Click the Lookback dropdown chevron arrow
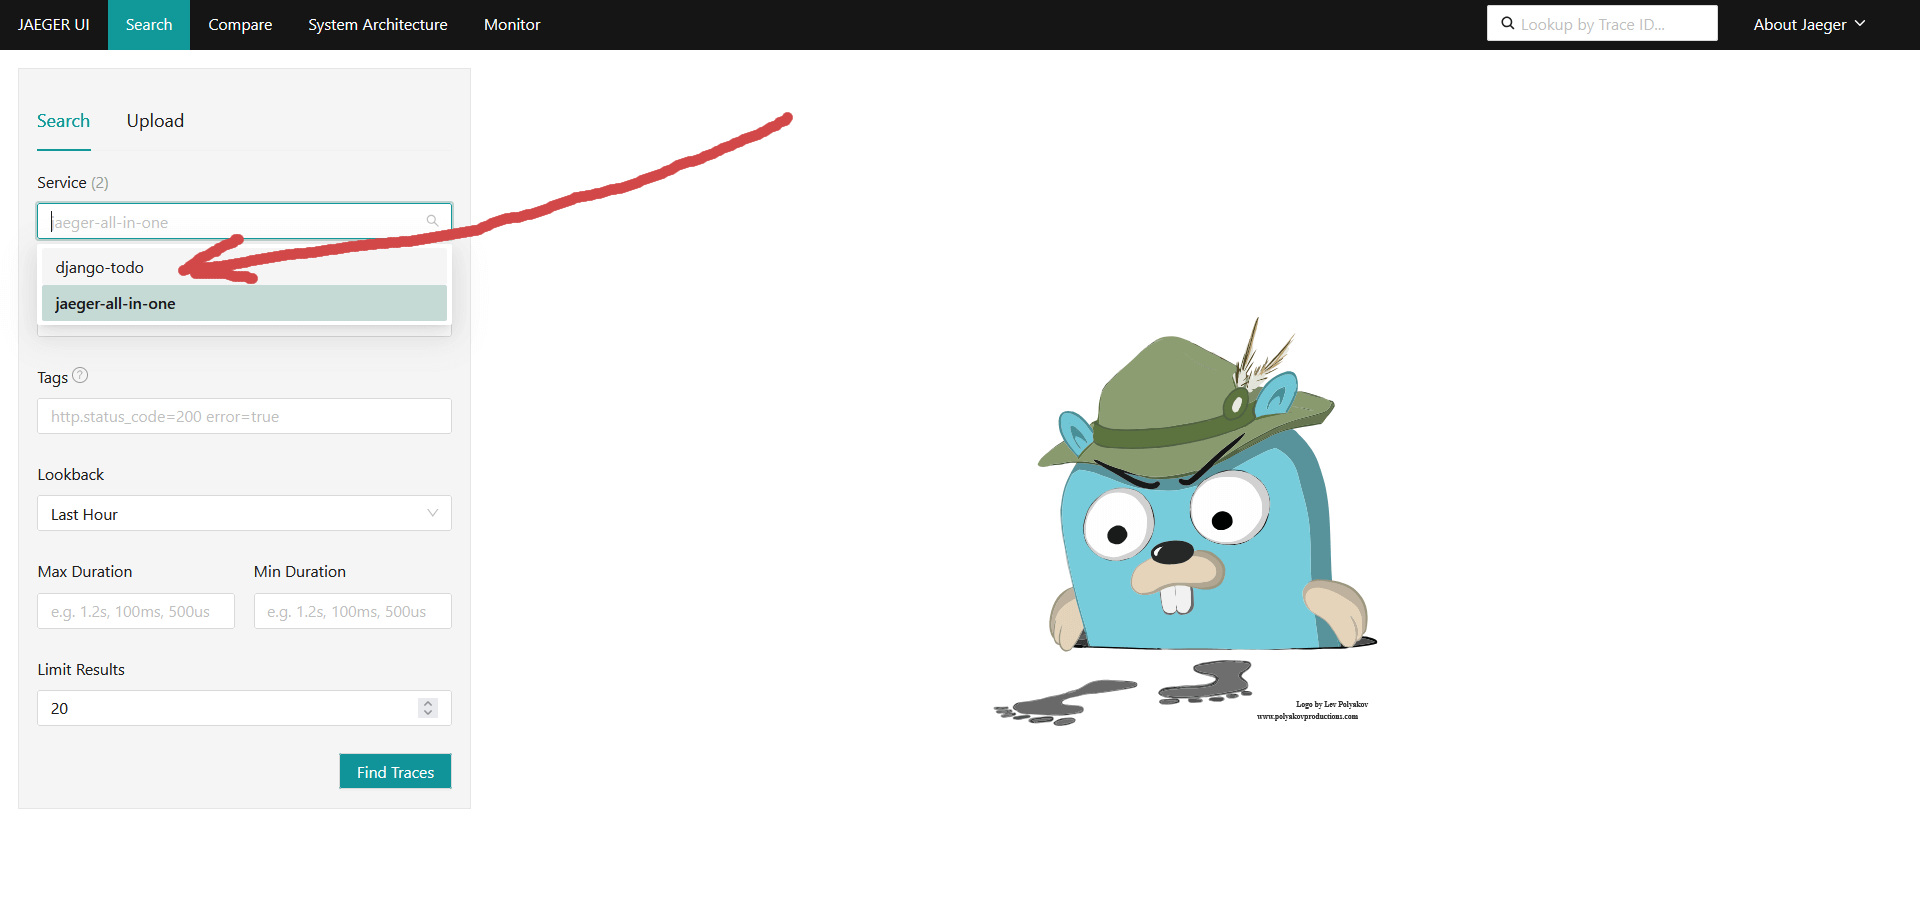The width and height of the screenshot is (1920, 907). pyautogui.click(x=432, y=513)
